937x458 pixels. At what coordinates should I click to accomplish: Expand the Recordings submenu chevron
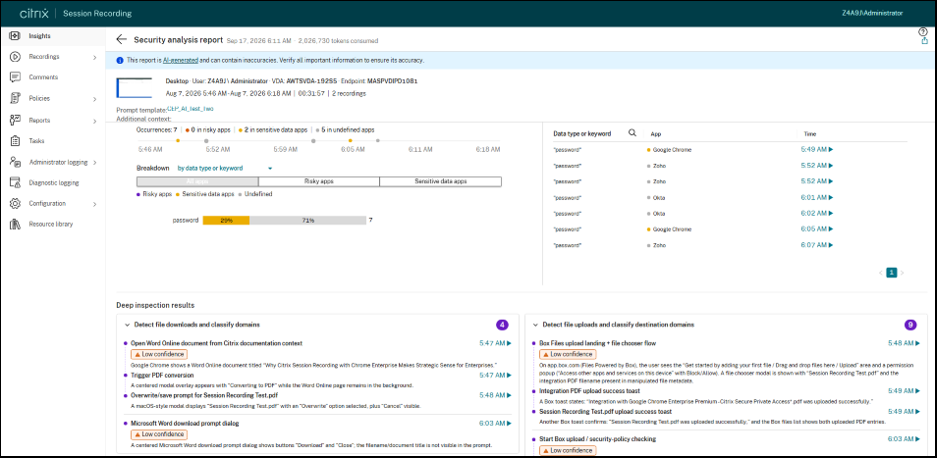point(94,57)
